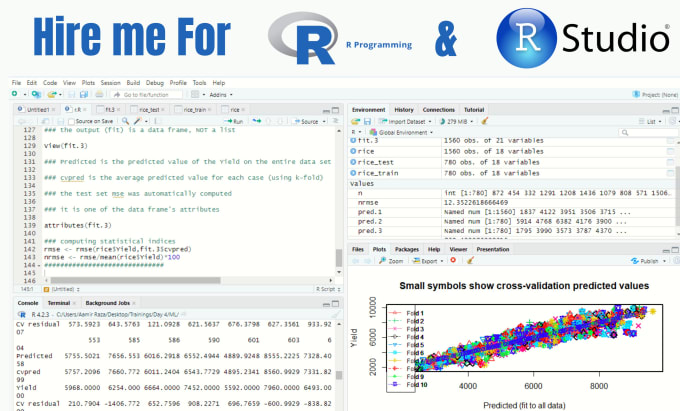Viewport: 680px width, 411px height.
Task: Open the R Script file type selector
Action: [x=328, y=289]
